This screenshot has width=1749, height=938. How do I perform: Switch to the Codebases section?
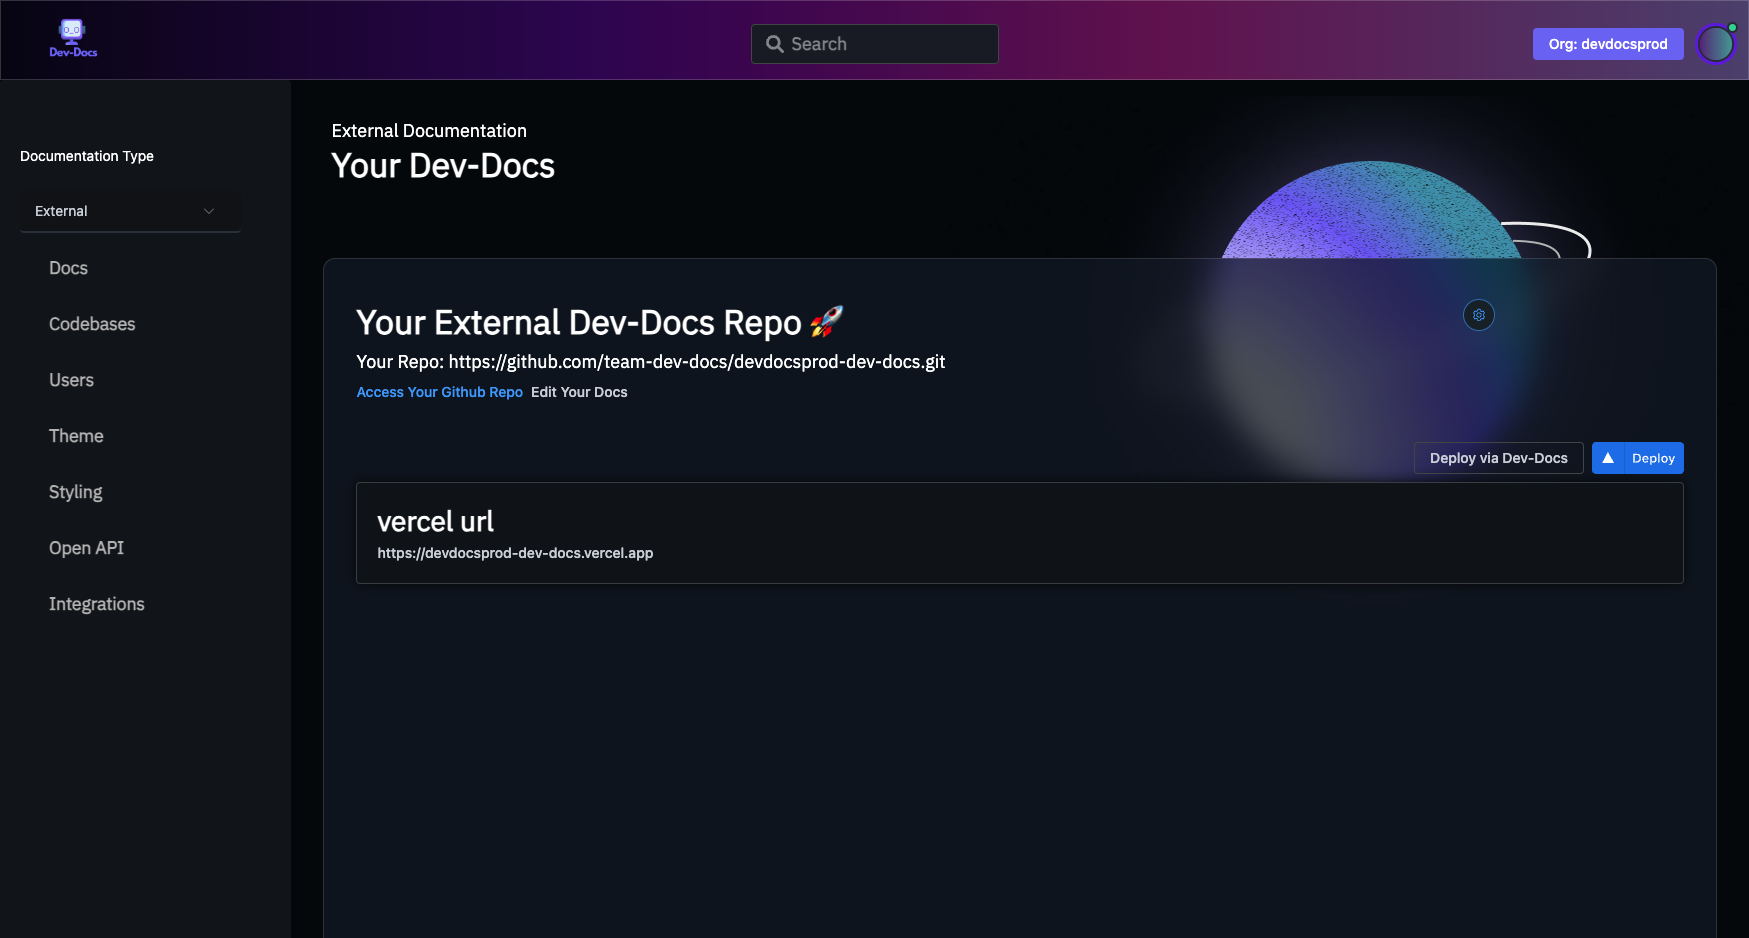tap(91, 324)
